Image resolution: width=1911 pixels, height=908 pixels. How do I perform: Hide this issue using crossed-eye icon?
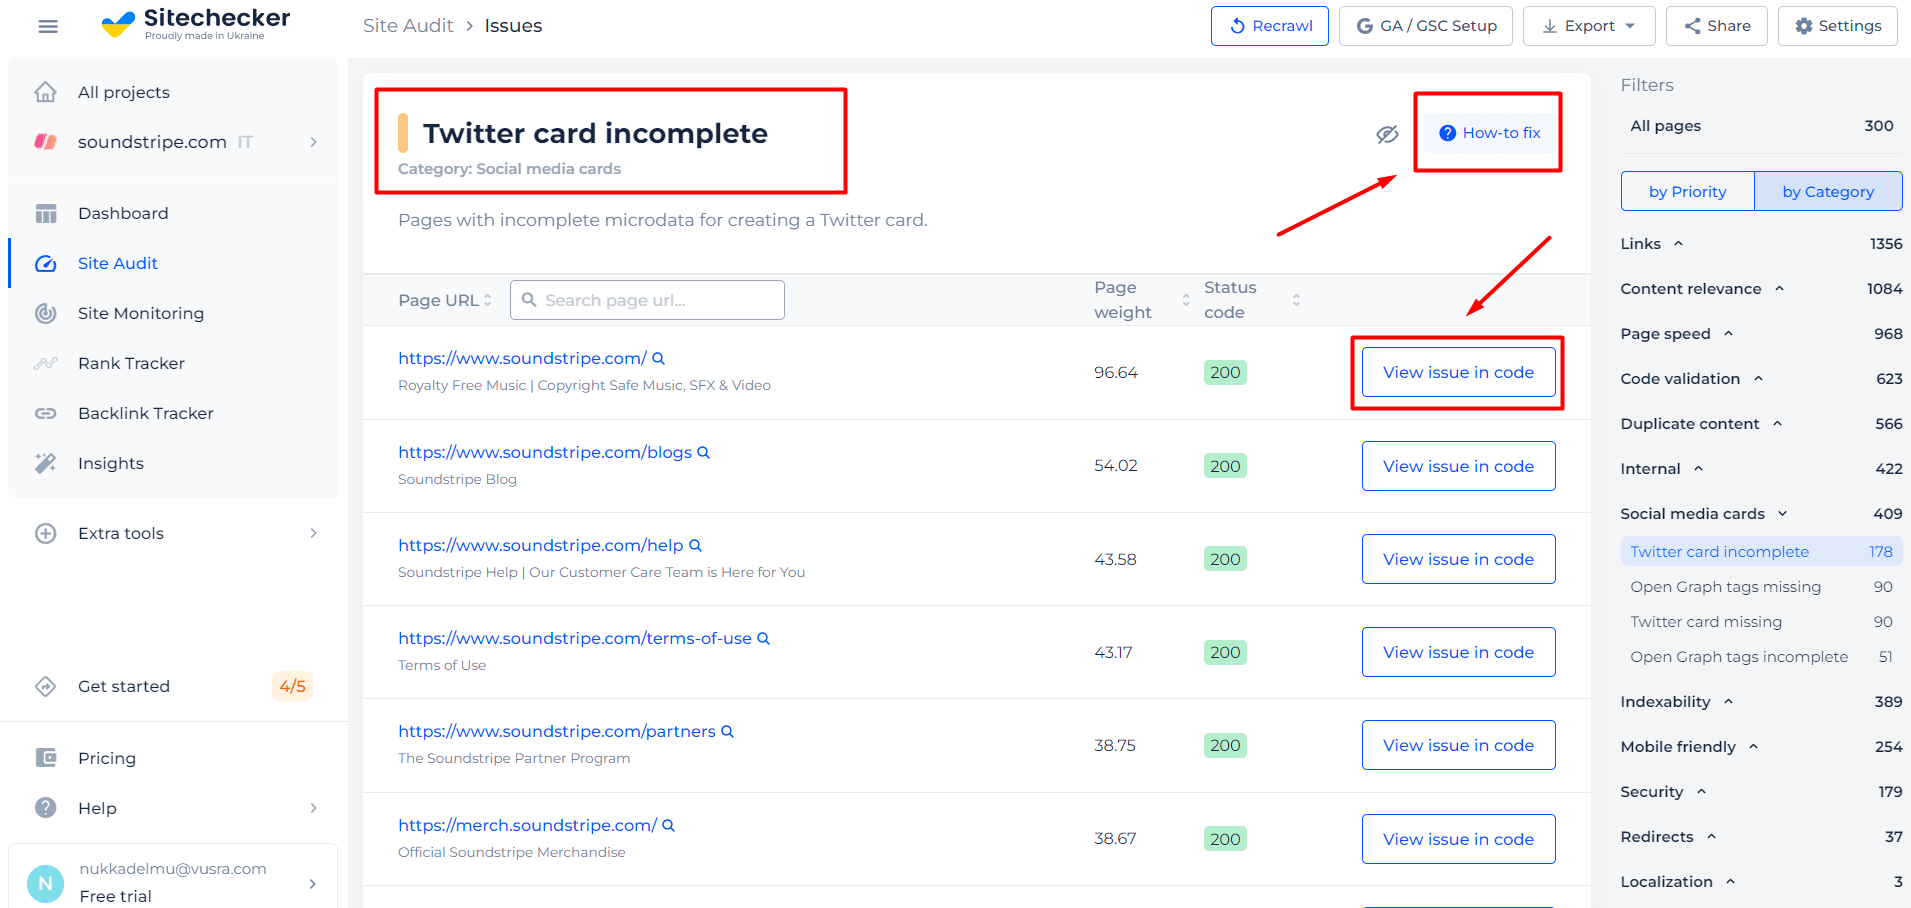pyautogui.click(x=1387, y=134)
